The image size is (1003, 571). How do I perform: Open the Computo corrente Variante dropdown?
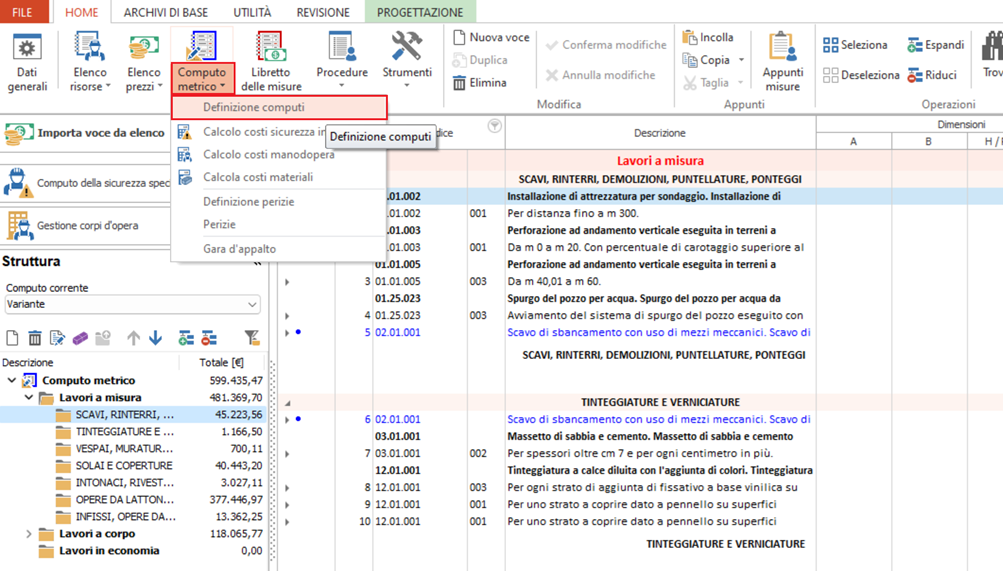pos(132,304)
